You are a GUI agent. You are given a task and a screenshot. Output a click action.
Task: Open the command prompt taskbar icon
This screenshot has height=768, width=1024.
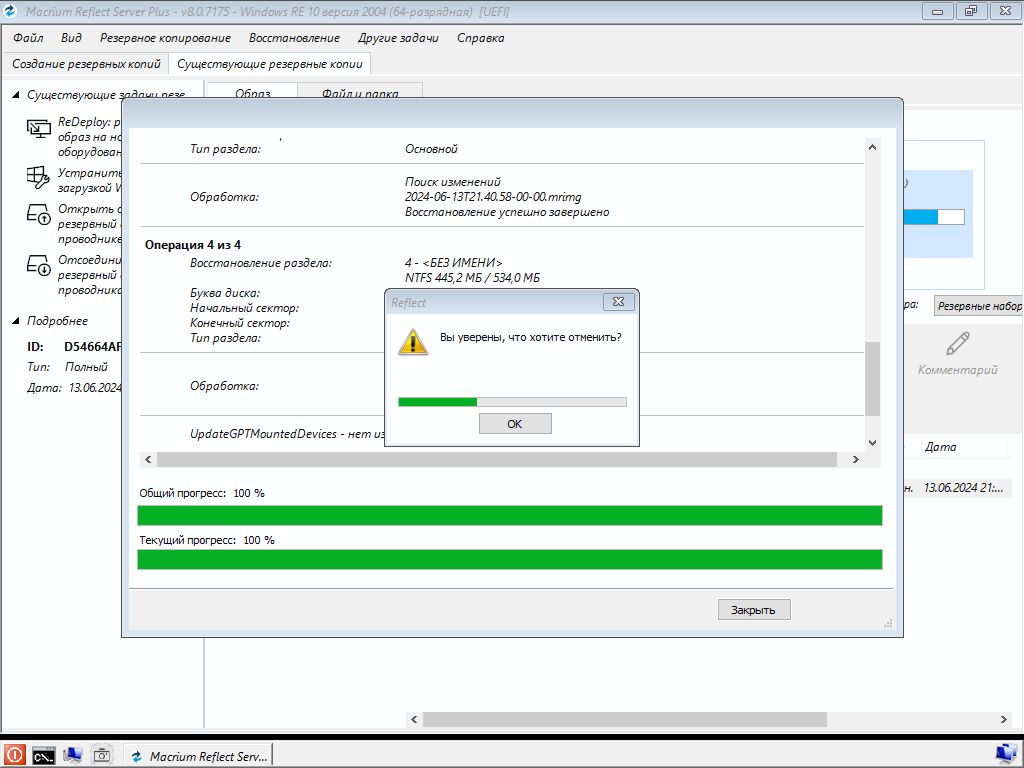(43, 755)
